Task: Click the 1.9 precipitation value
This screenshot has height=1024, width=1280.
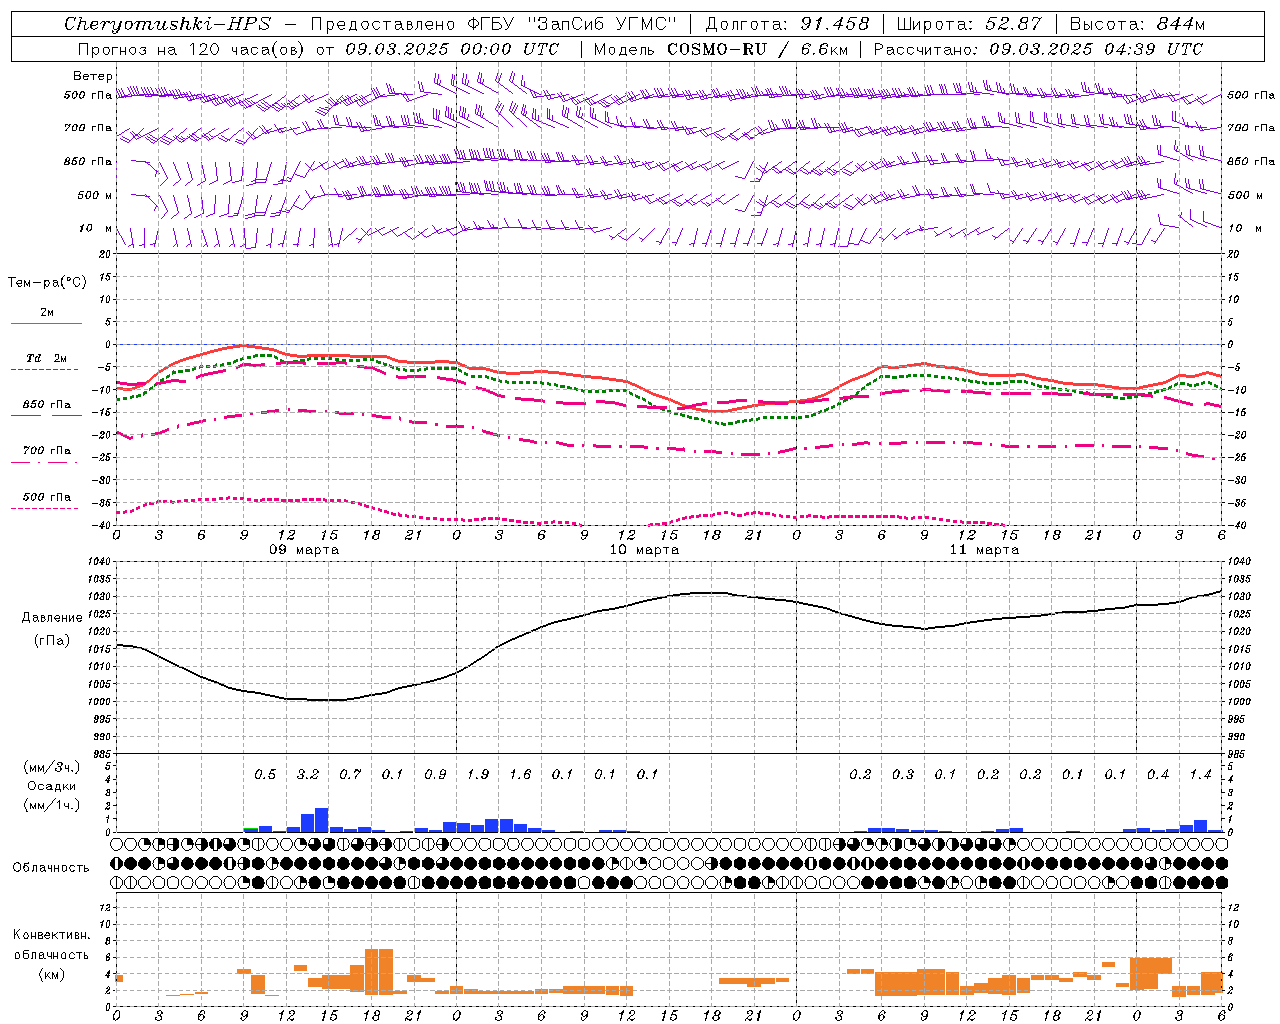Action: point(478,774)
